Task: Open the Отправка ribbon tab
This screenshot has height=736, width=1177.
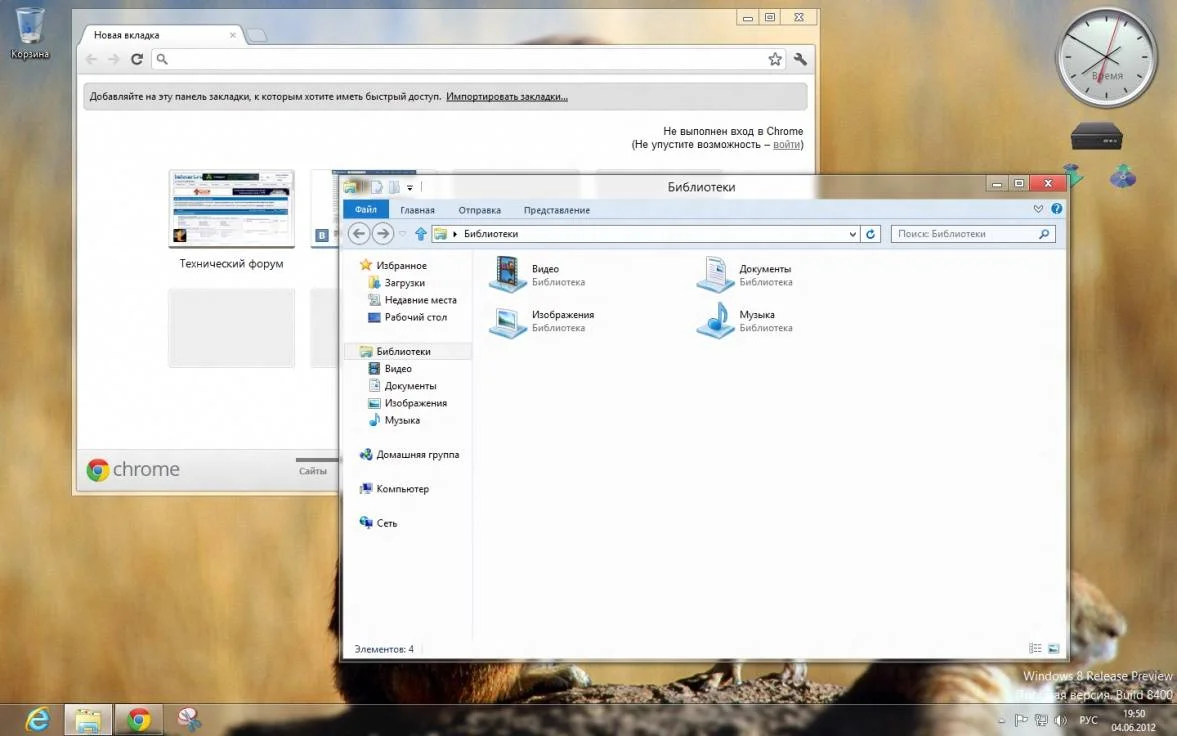Action: 480,210
